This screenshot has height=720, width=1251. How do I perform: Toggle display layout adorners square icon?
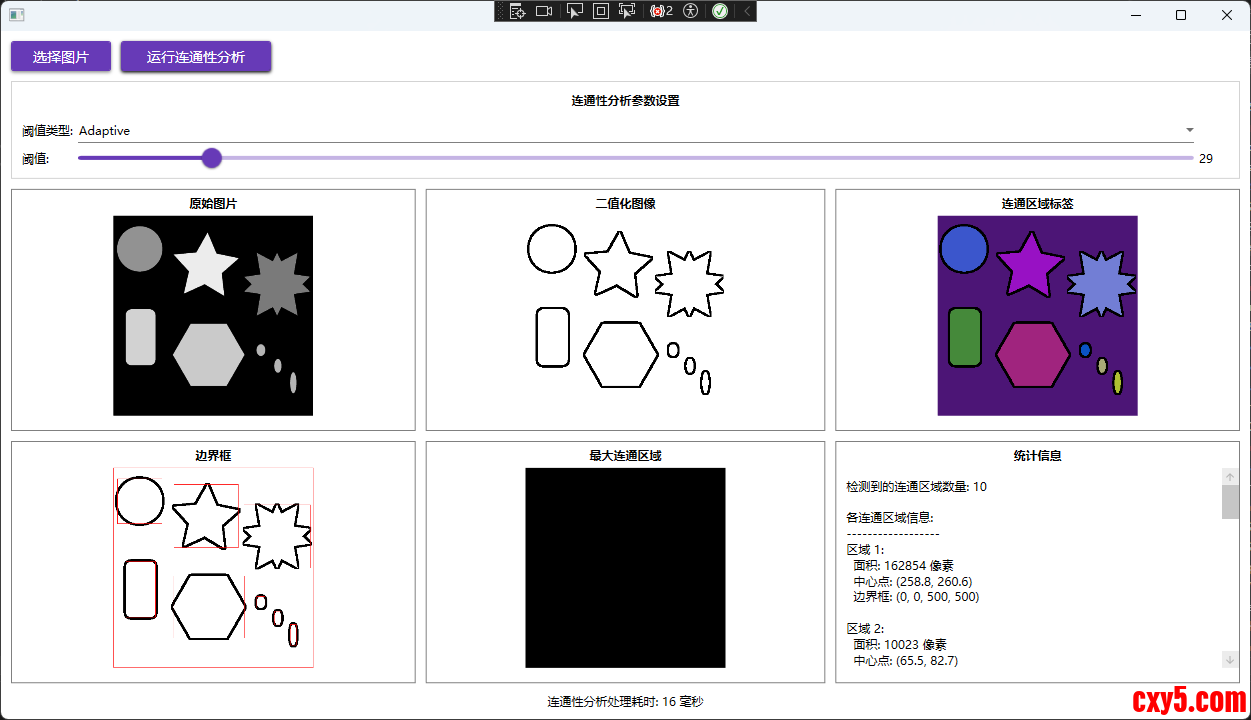[601, 11]
